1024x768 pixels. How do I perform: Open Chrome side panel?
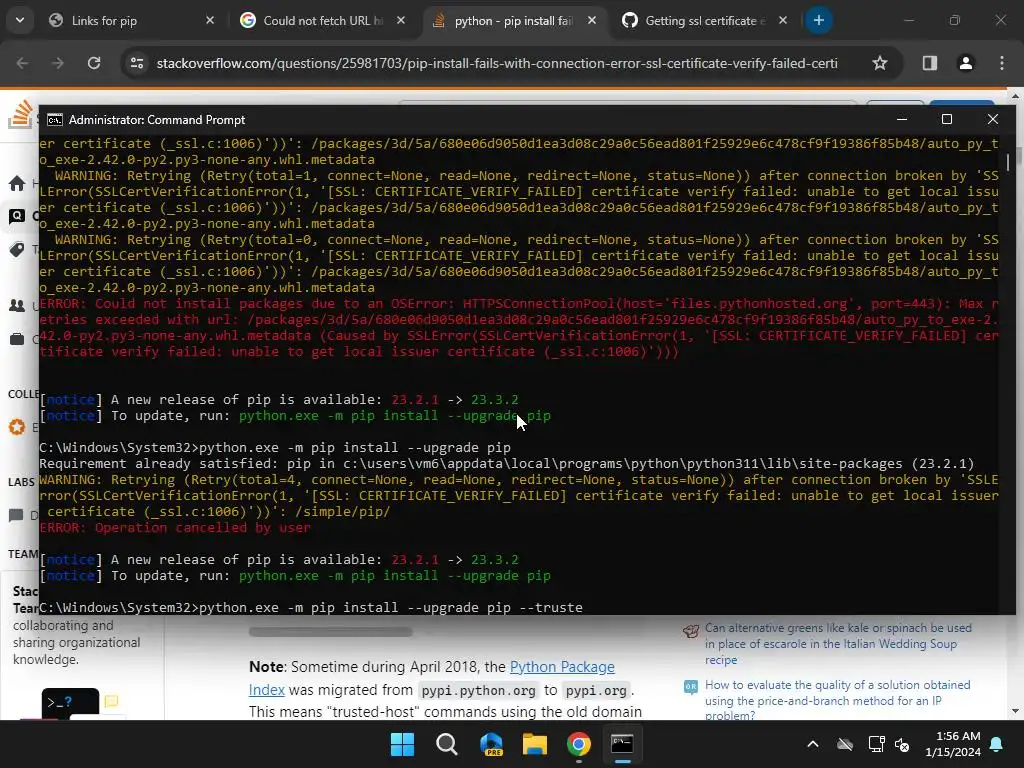929,63
